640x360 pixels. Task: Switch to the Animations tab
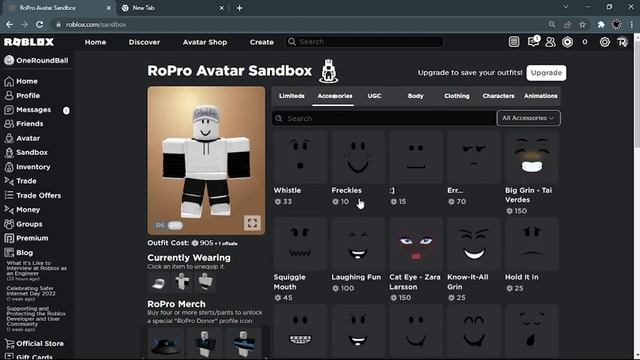540,96
